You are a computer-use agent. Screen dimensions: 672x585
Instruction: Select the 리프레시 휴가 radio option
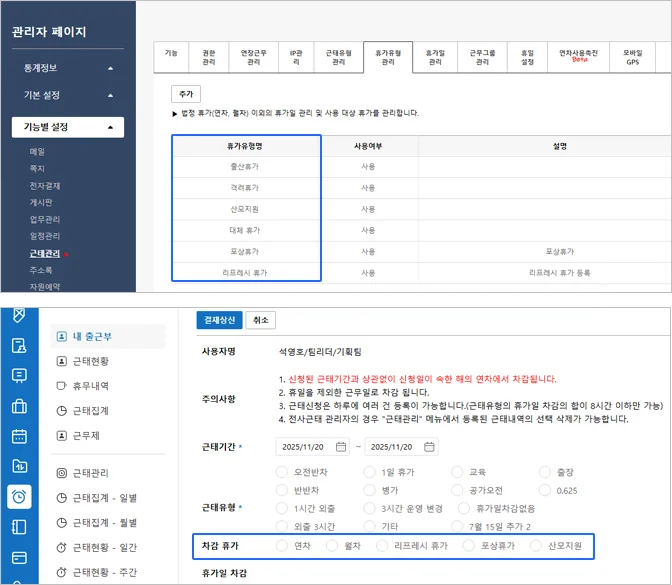(383, 546)
